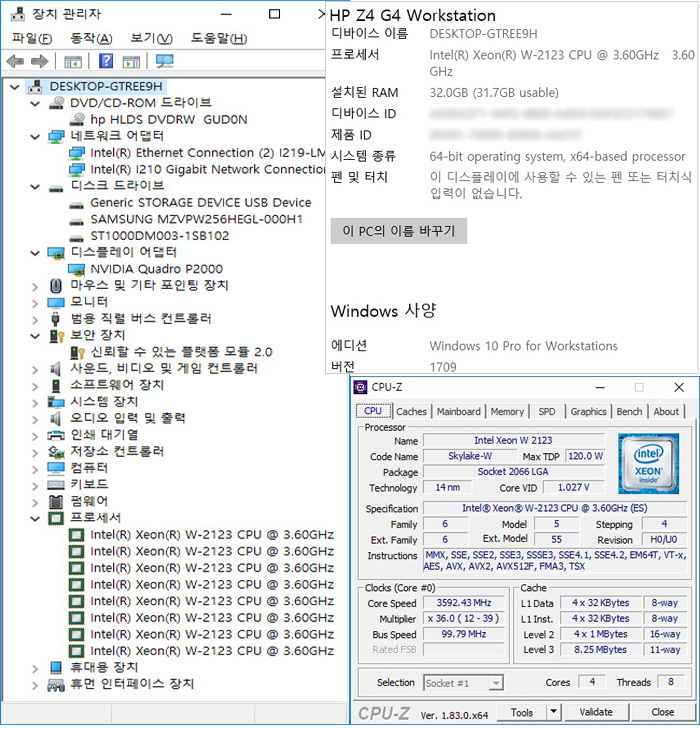Click the 휴먼 인터페이스 장치 icon

56,684
